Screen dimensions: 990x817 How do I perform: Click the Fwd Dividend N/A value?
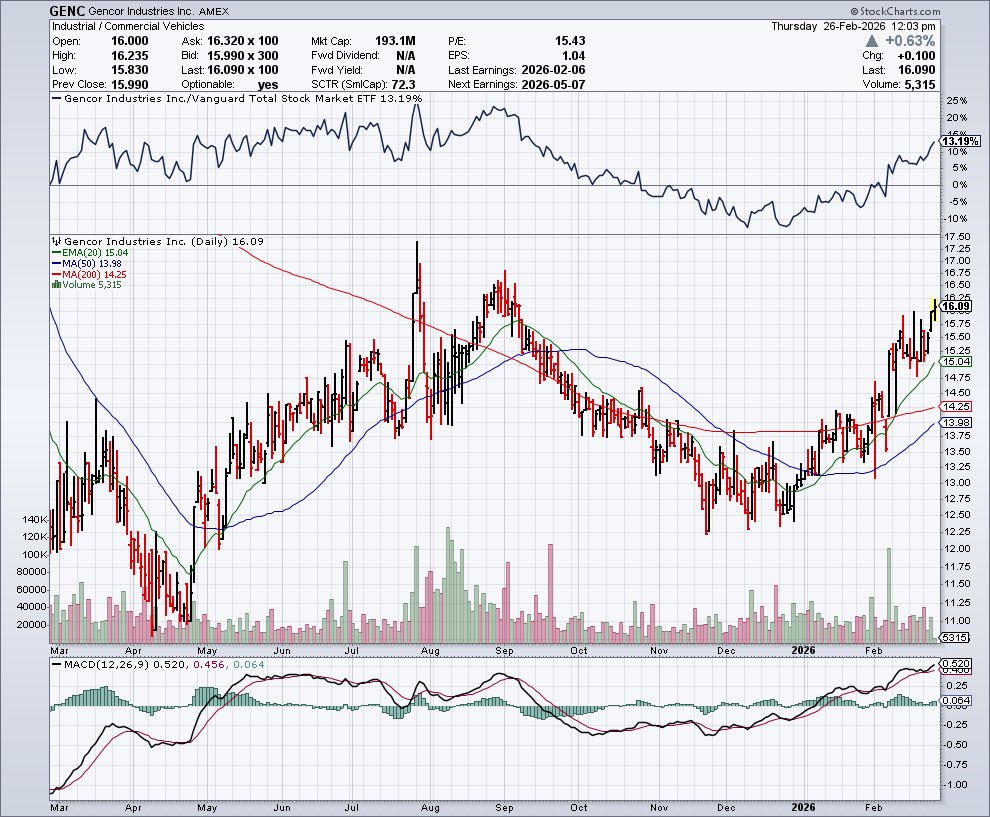(405, 56)
